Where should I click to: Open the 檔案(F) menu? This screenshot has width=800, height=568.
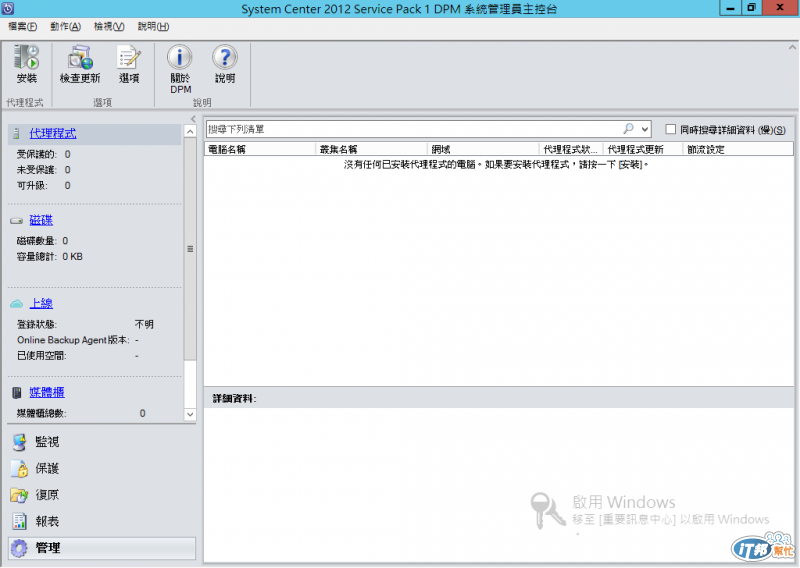[22, 27]
